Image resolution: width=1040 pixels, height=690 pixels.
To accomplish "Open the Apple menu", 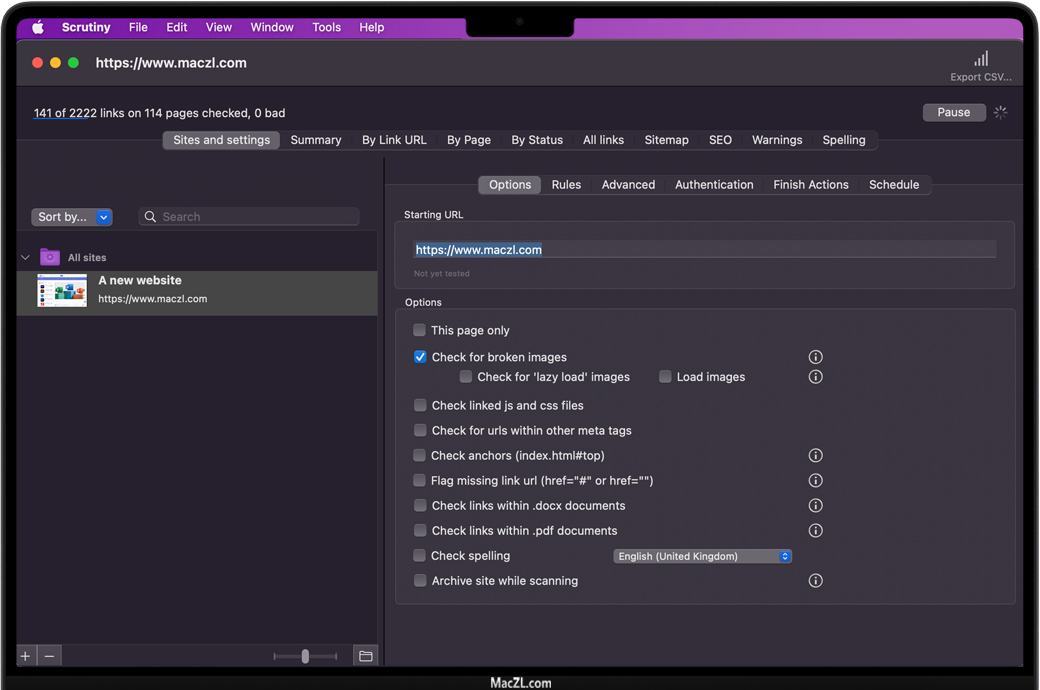I will click(38, 28).
